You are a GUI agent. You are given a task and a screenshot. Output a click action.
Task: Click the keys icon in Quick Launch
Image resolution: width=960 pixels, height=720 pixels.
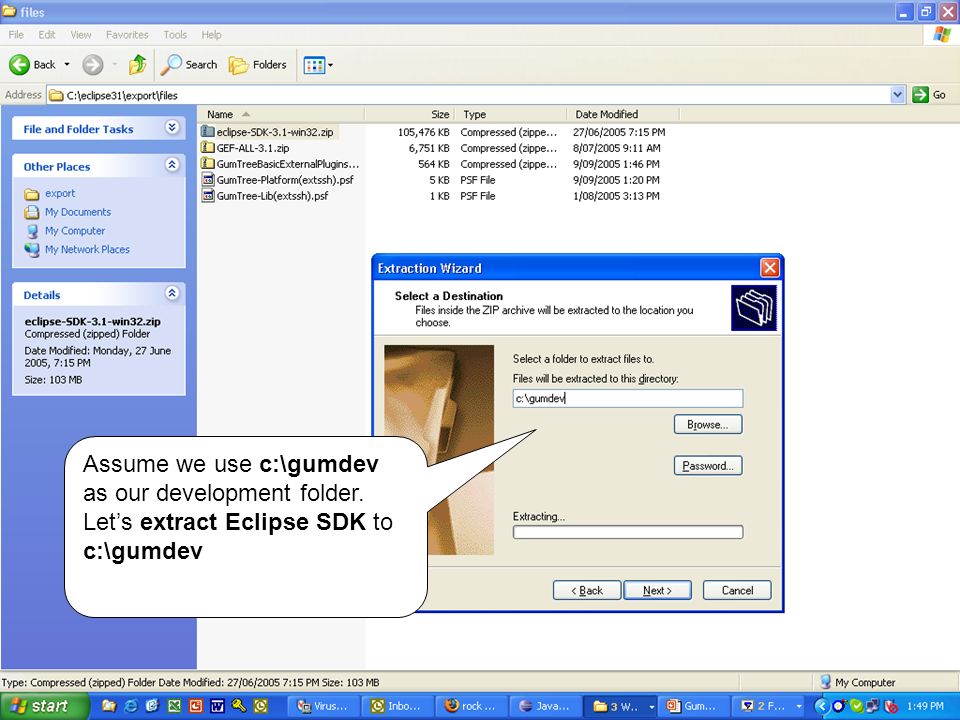[x=239, y=706]
